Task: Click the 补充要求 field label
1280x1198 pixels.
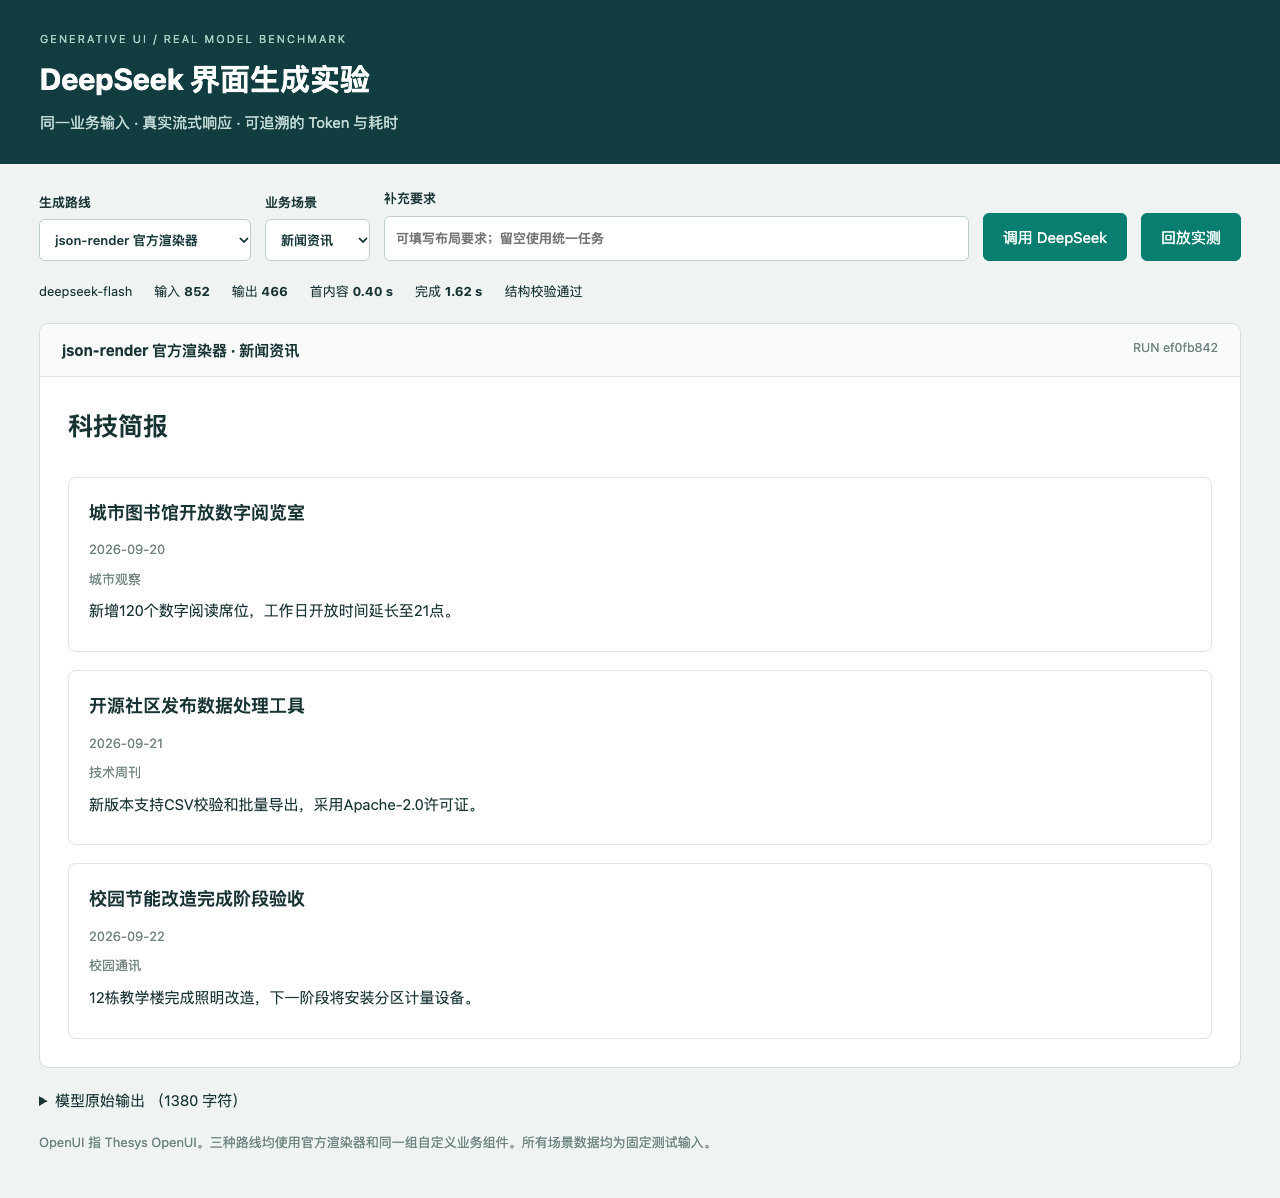Action: [x=410, y=199]
